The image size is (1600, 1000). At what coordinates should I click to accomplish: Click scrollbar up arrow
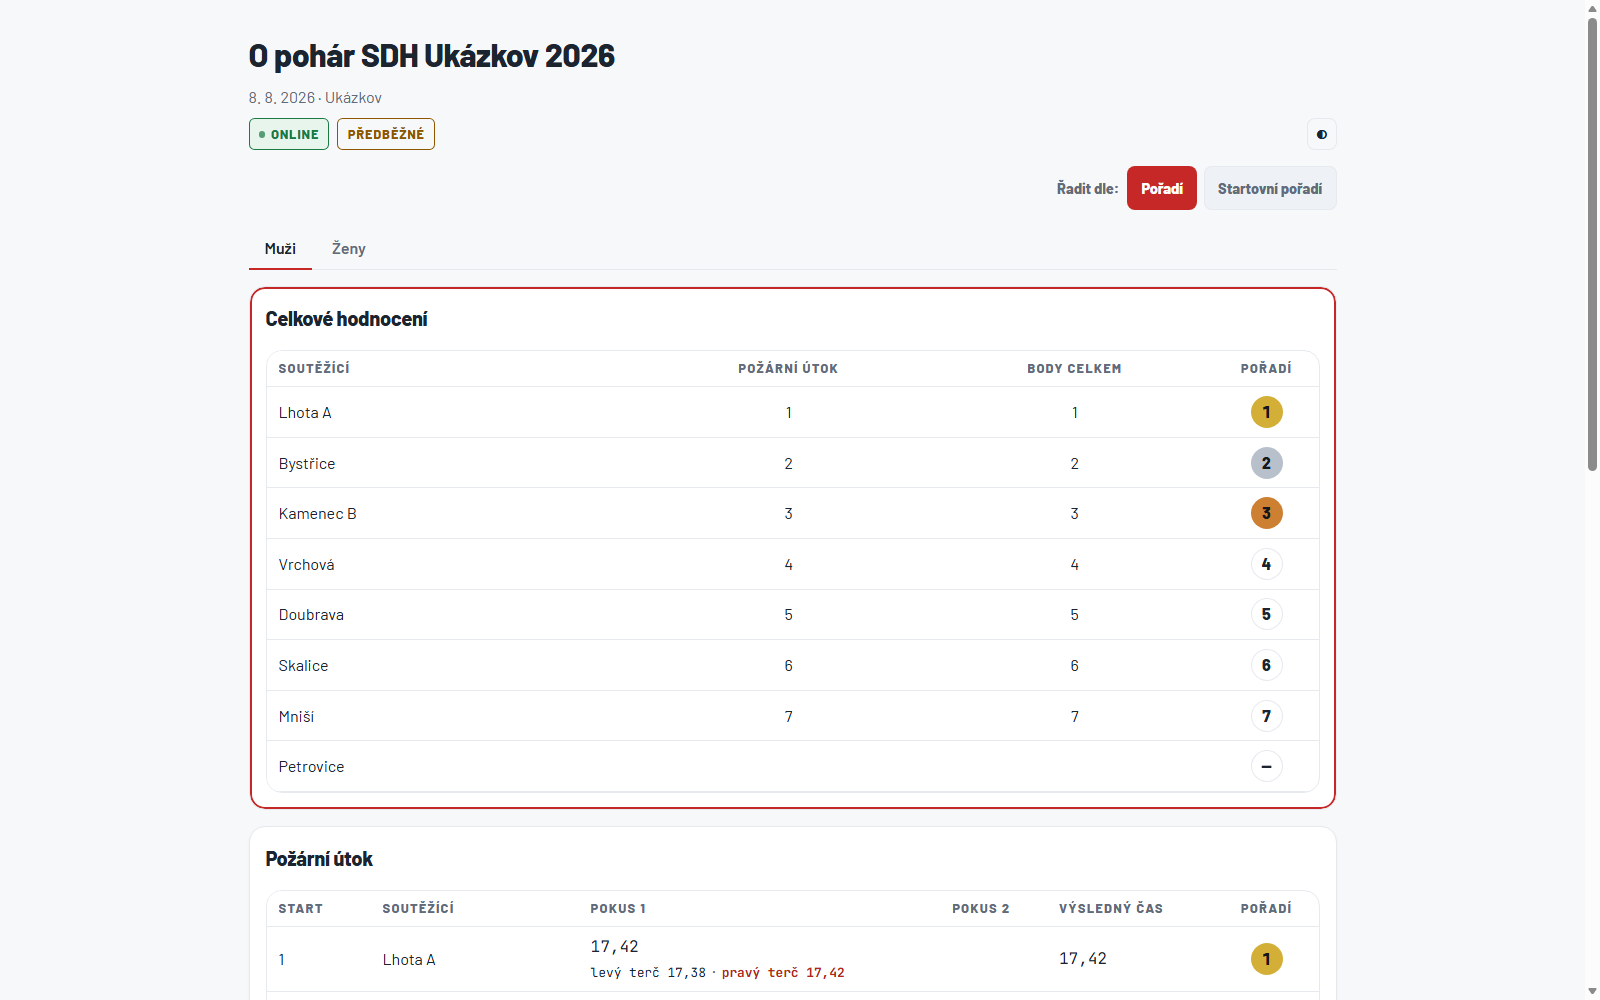point(1592,8)
